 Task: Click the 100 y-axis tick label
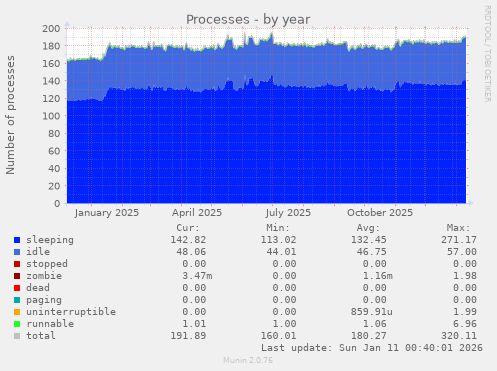pos(51,116)
